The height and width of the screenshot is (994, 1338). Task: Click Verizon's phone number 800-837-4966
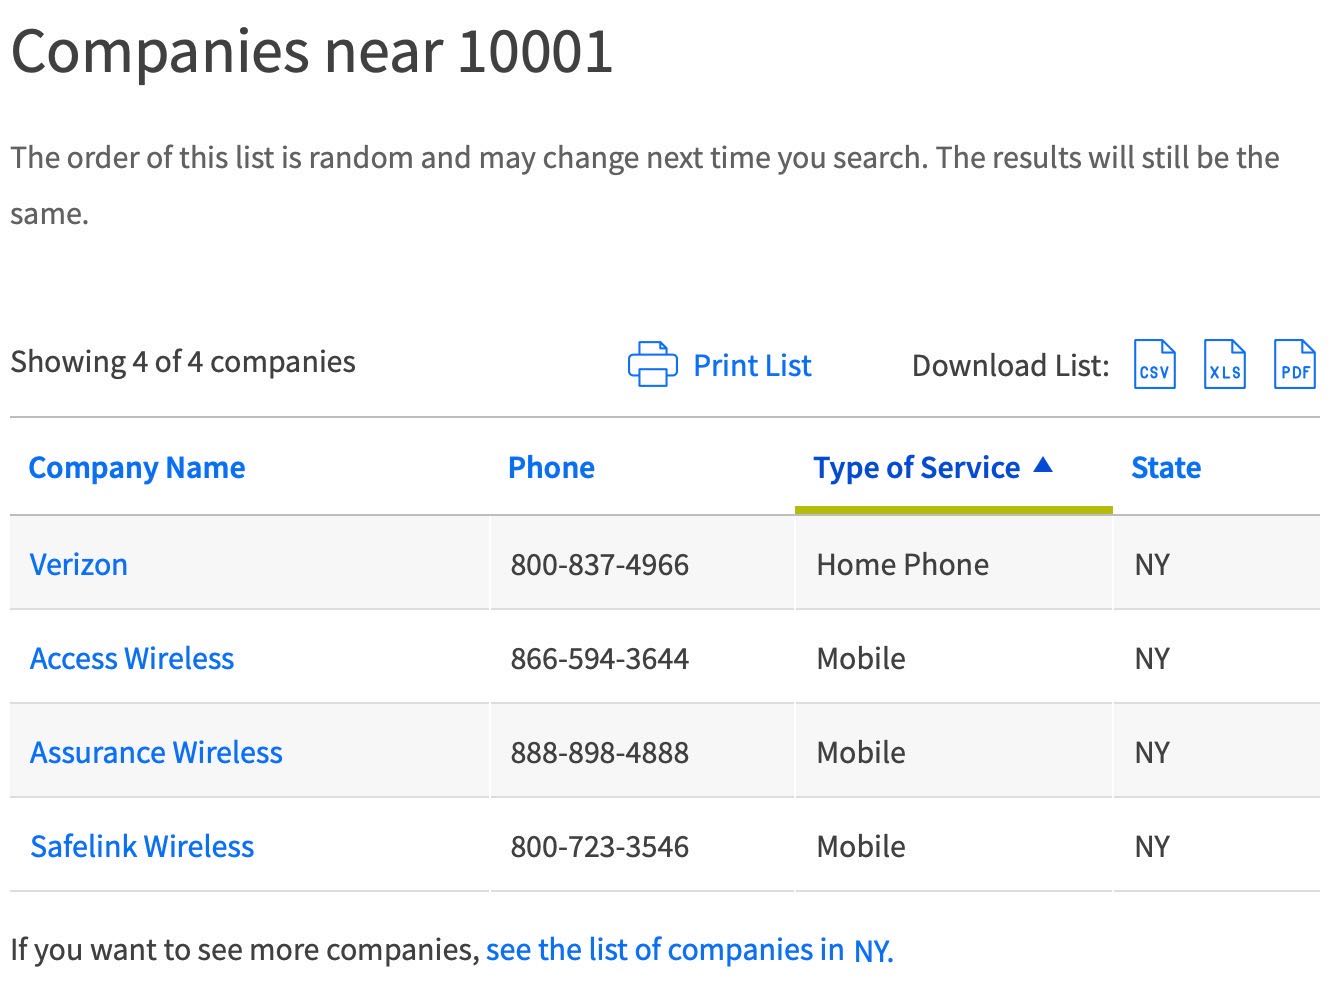[599, 564]
